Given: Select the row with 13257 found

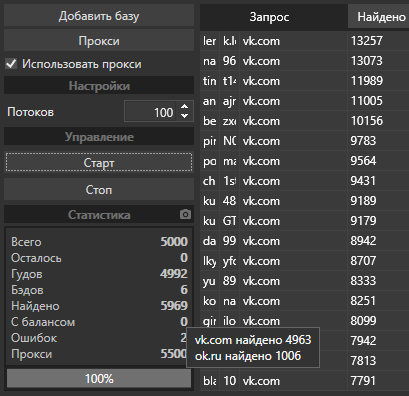Looking at the screenshot, I should [304, 41].
